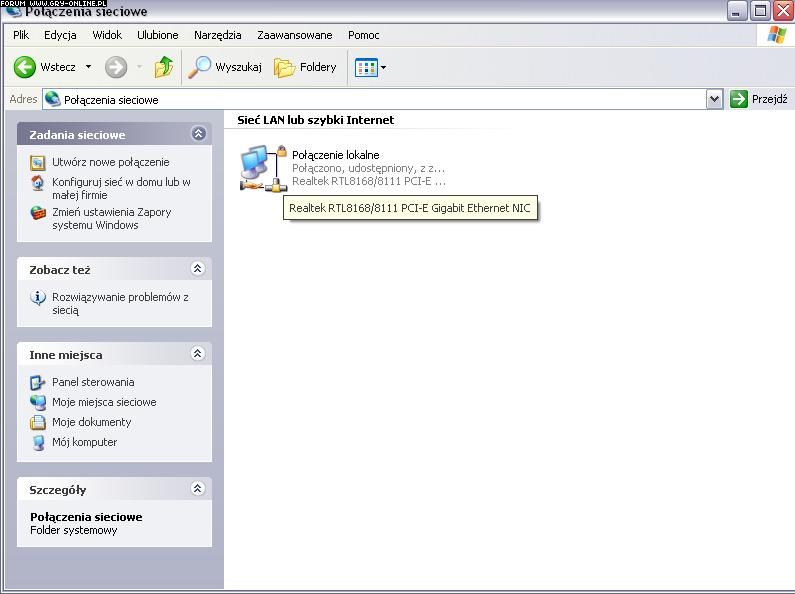
Task: Click the Adres address field
Action: (380, 99)
